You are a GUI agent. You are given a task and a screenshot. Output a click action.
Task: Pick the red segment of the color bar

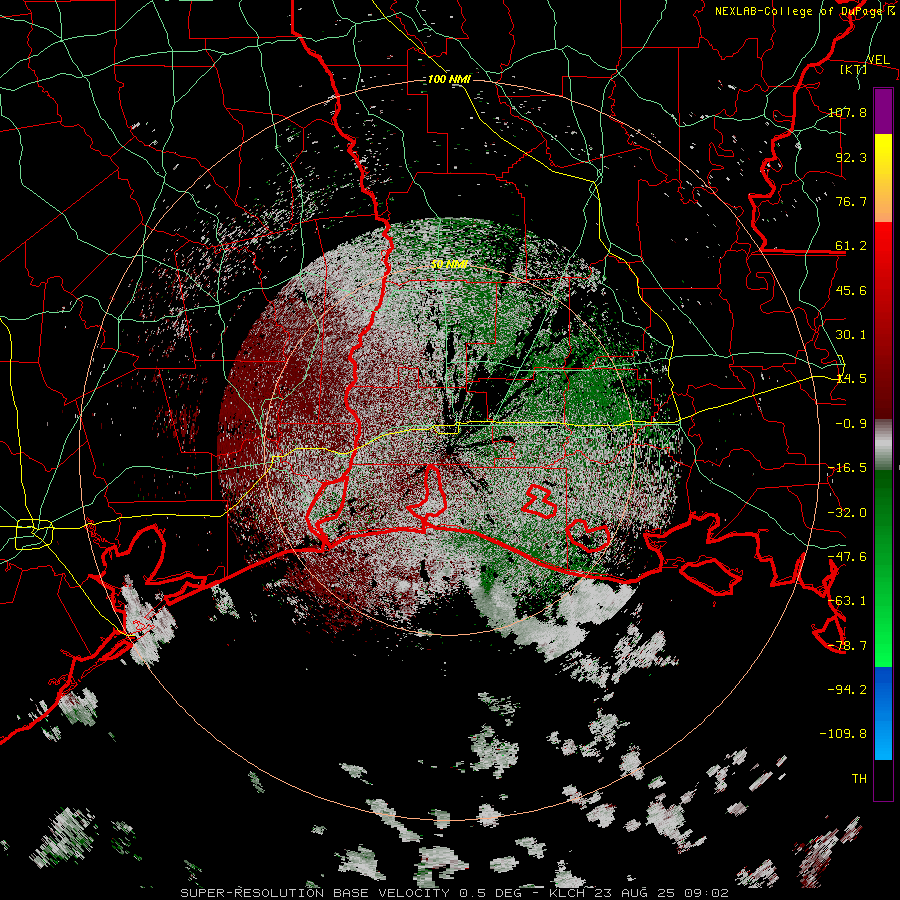click(x=883, y=320)
